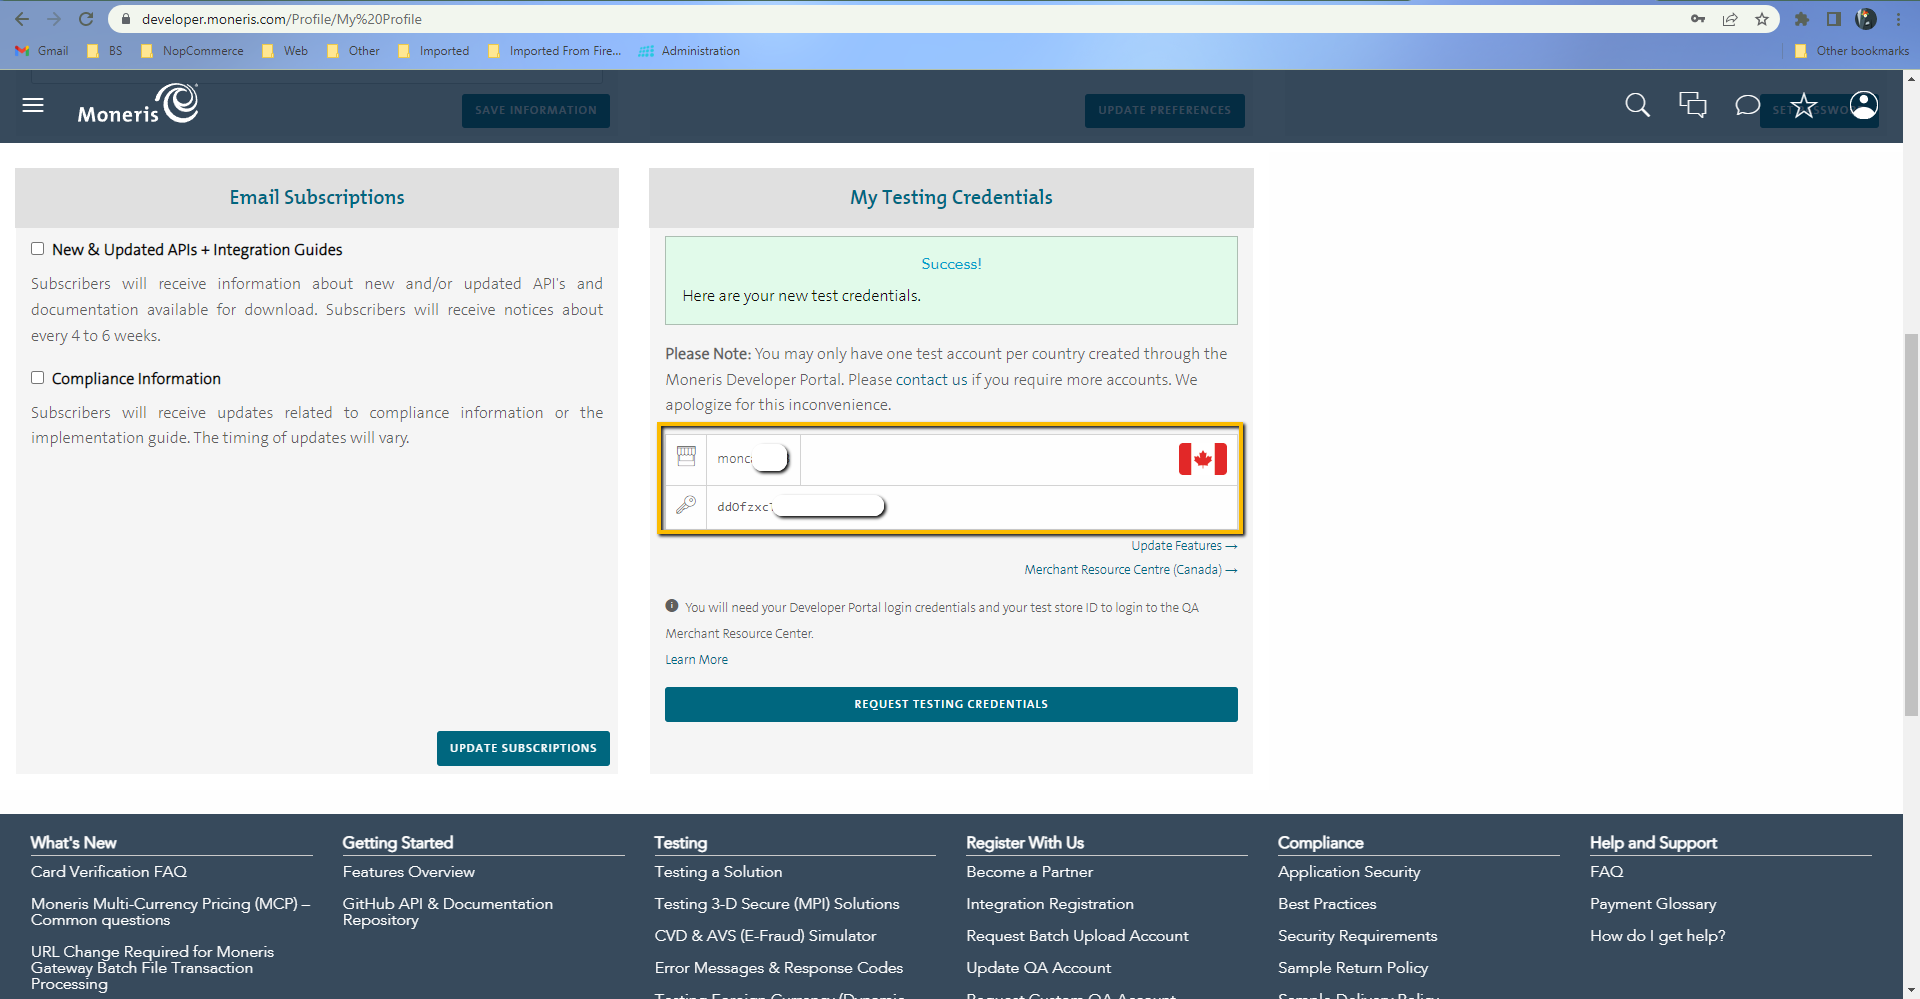
Task: Open the Chrome profile avatar
Action: 1866,19
